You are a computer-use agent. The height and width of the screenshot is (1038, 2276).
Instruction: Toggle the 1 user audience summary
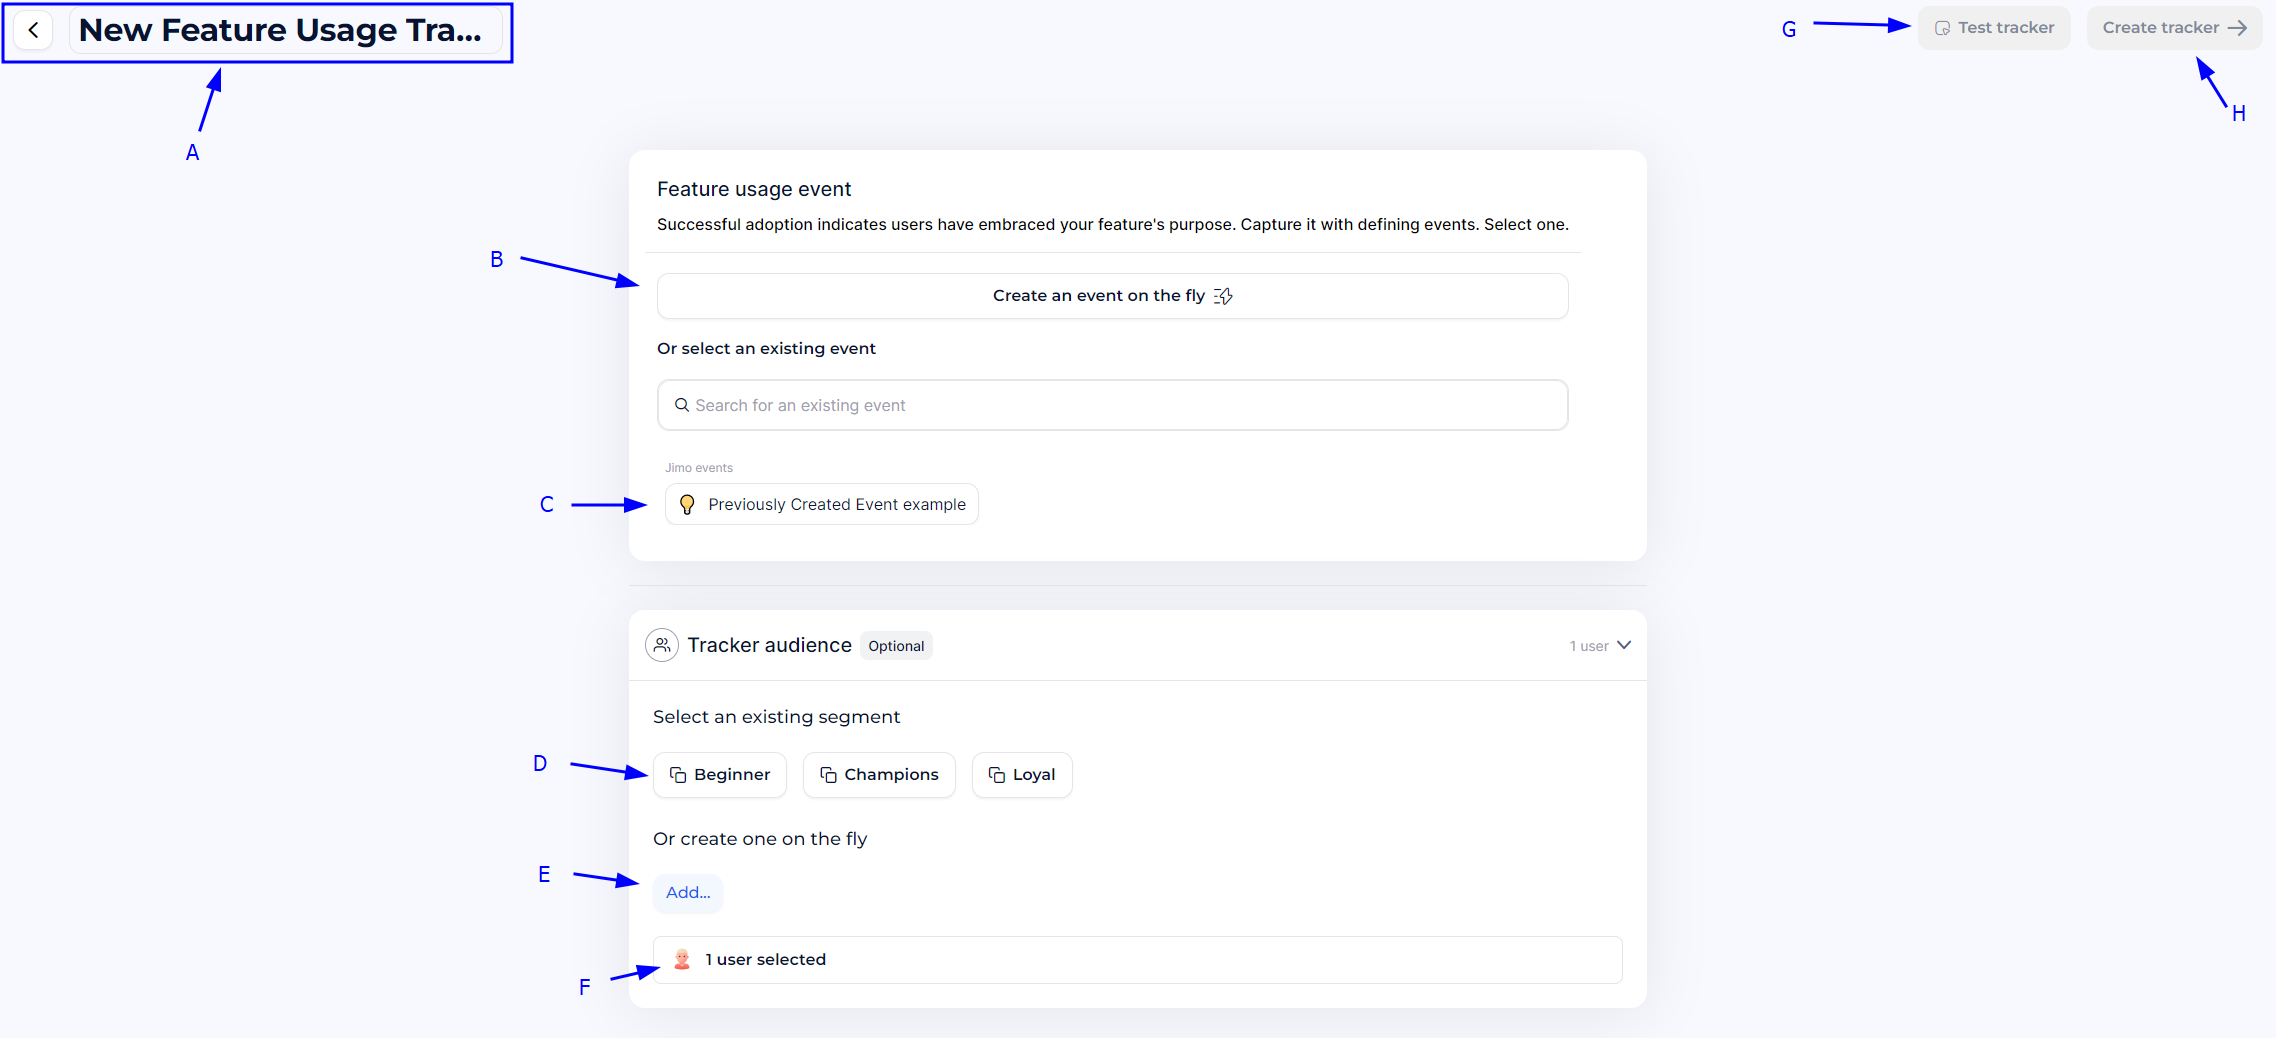click(x=1588, y=646)
